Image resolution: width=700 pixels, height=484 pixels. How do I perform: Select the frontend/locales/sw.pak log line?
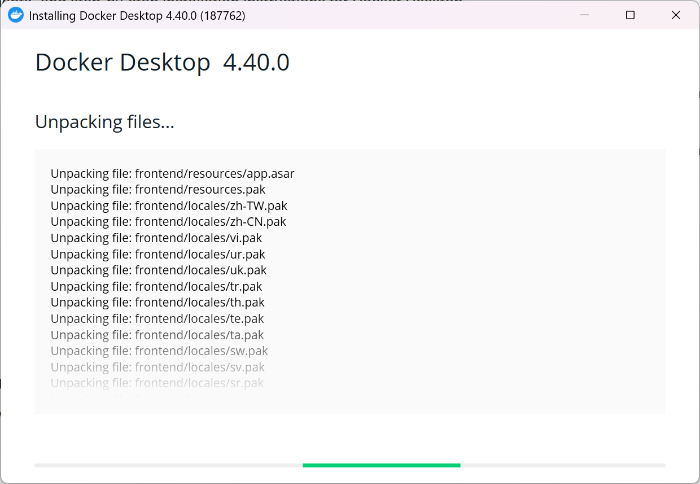click(x=159, y=351)
